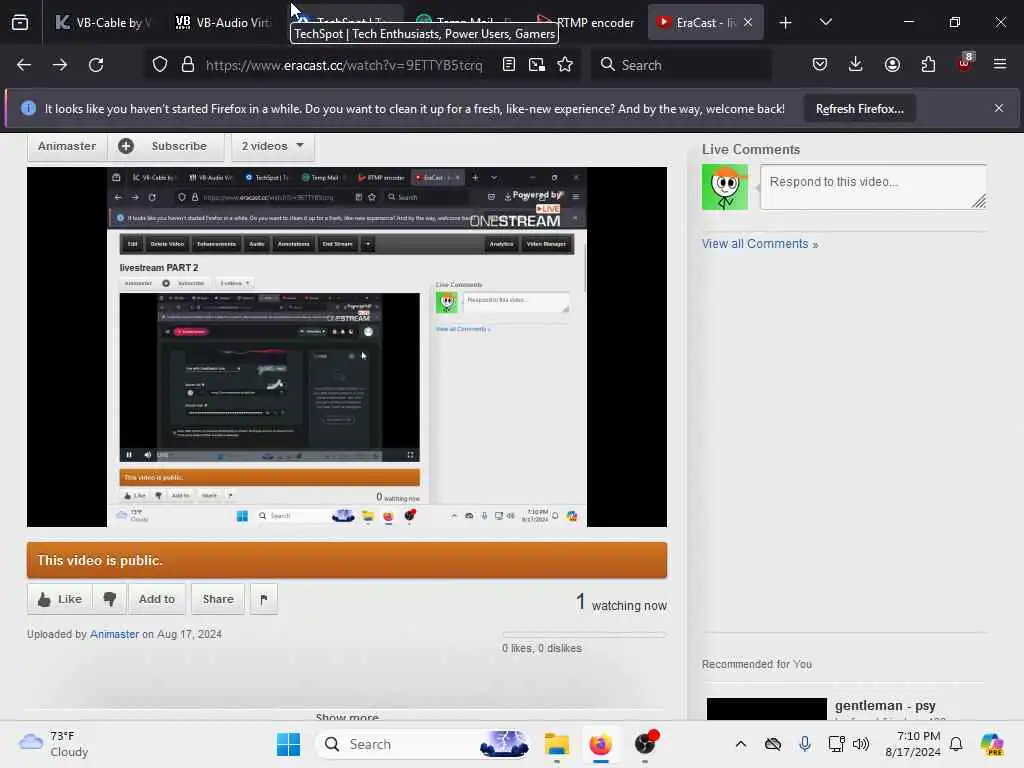Open the Firefox account icon
Image resolution: width=1024 pixels, height=768 pixels.
tap(892, 65)
